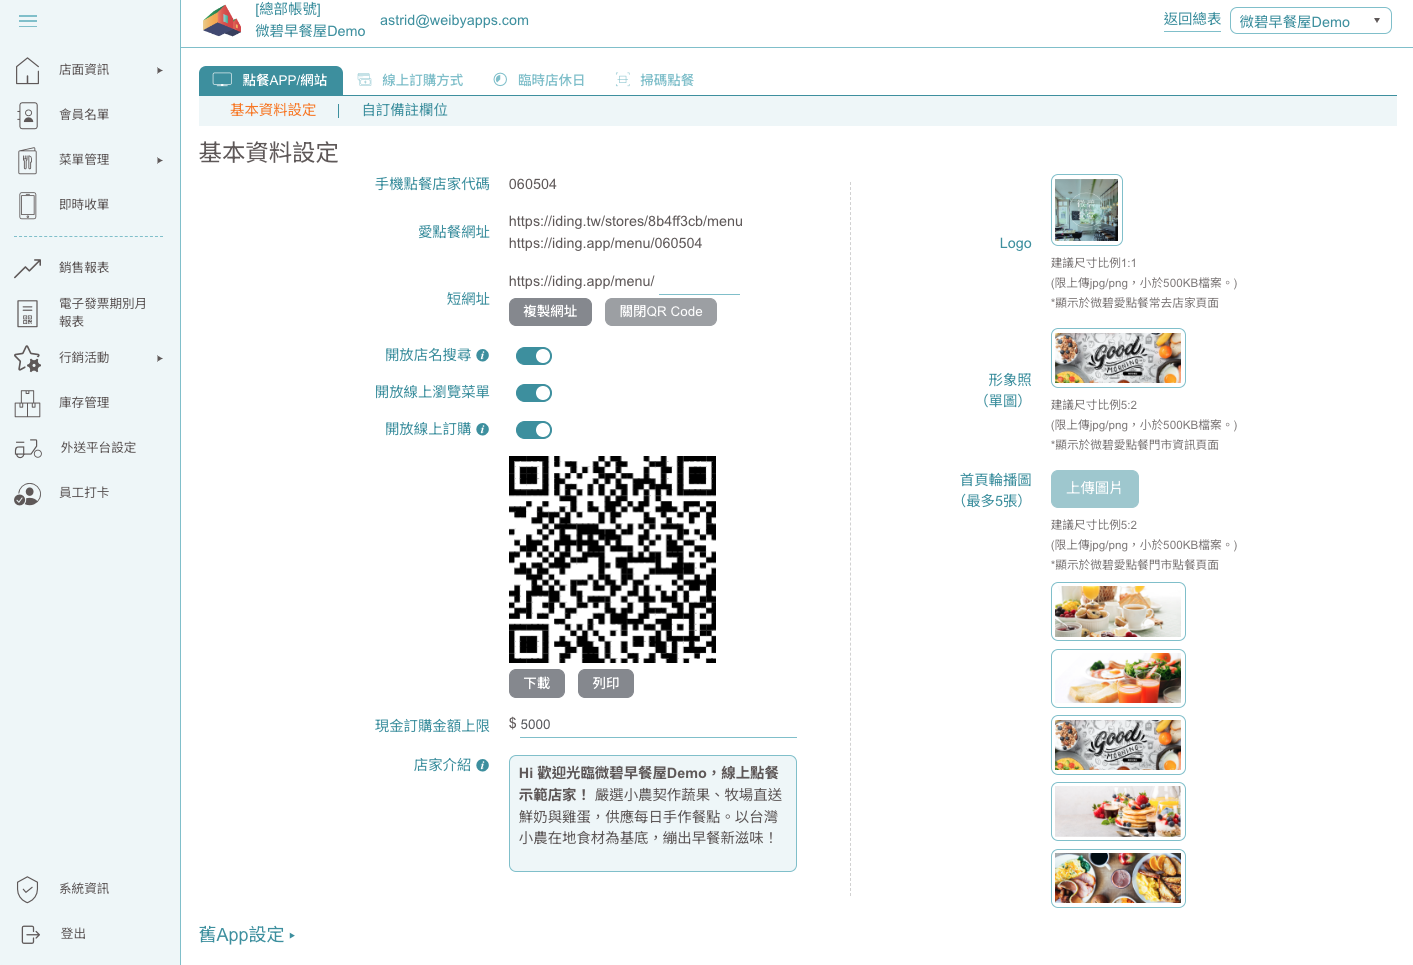
Task: Open 銷售報表 chart icon
Action: 28,267
